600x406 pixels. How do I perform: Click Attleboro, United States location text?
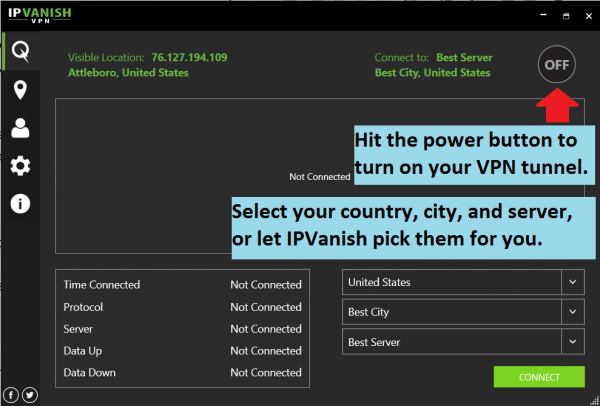click(128, 73)
